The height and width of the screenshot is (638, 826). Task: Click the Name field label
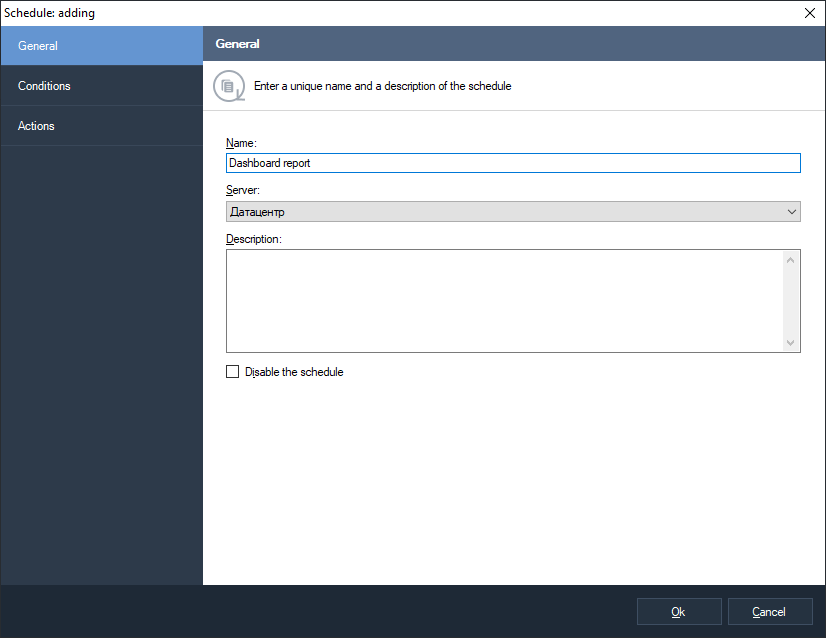(x=241, y=143)
